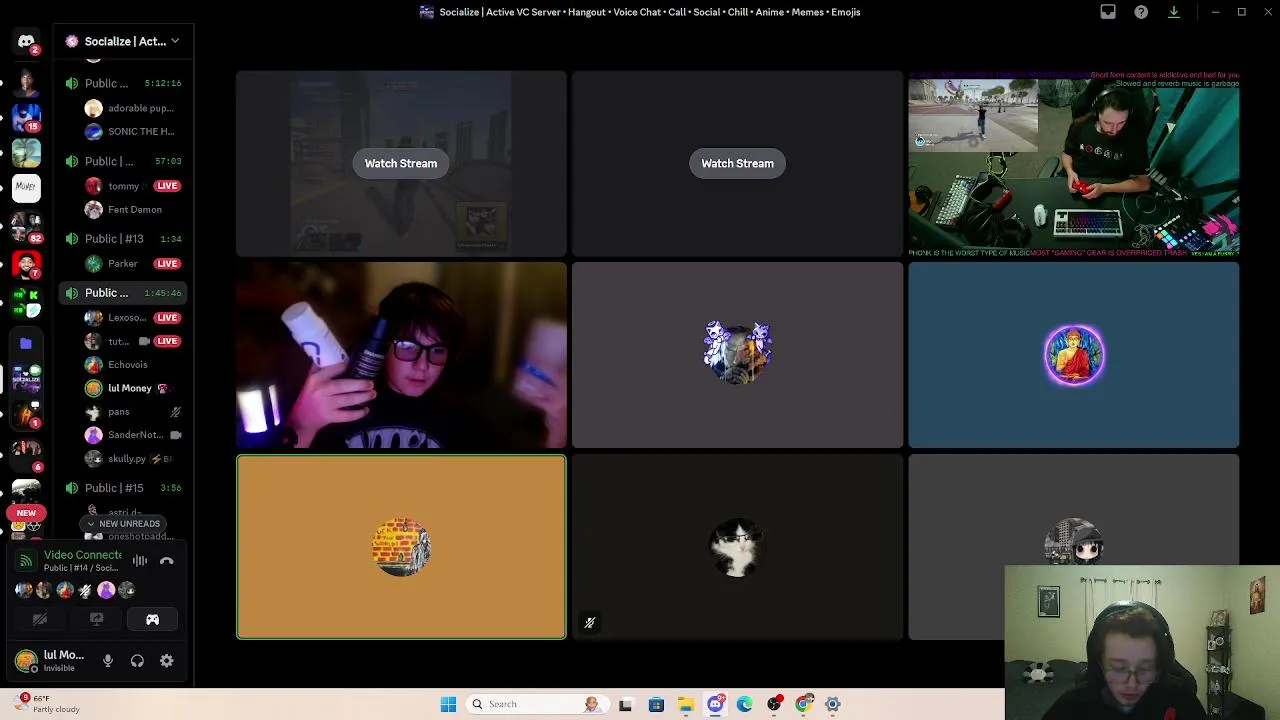Select active Public channel with 1:45:46 timer

(123, 293)
